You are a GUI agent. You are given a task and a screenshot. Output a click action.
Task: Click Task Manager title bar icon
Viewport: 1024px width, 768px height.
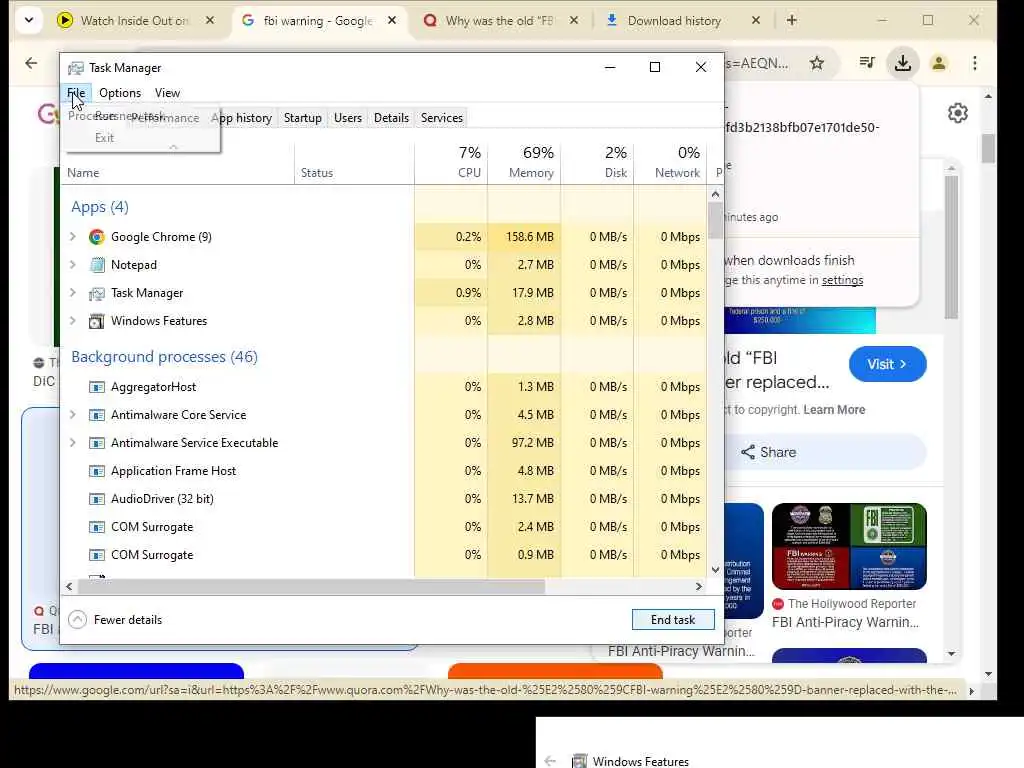[x=76, y=68]
